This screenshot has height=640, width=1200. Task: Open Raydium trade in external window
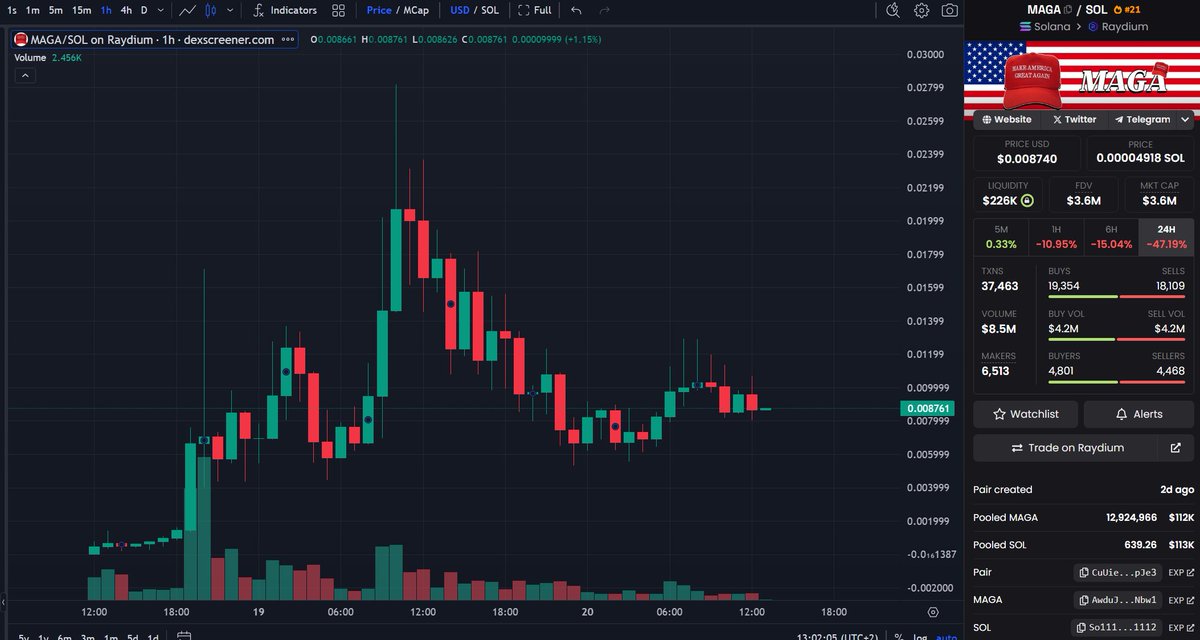point(1176,448)
